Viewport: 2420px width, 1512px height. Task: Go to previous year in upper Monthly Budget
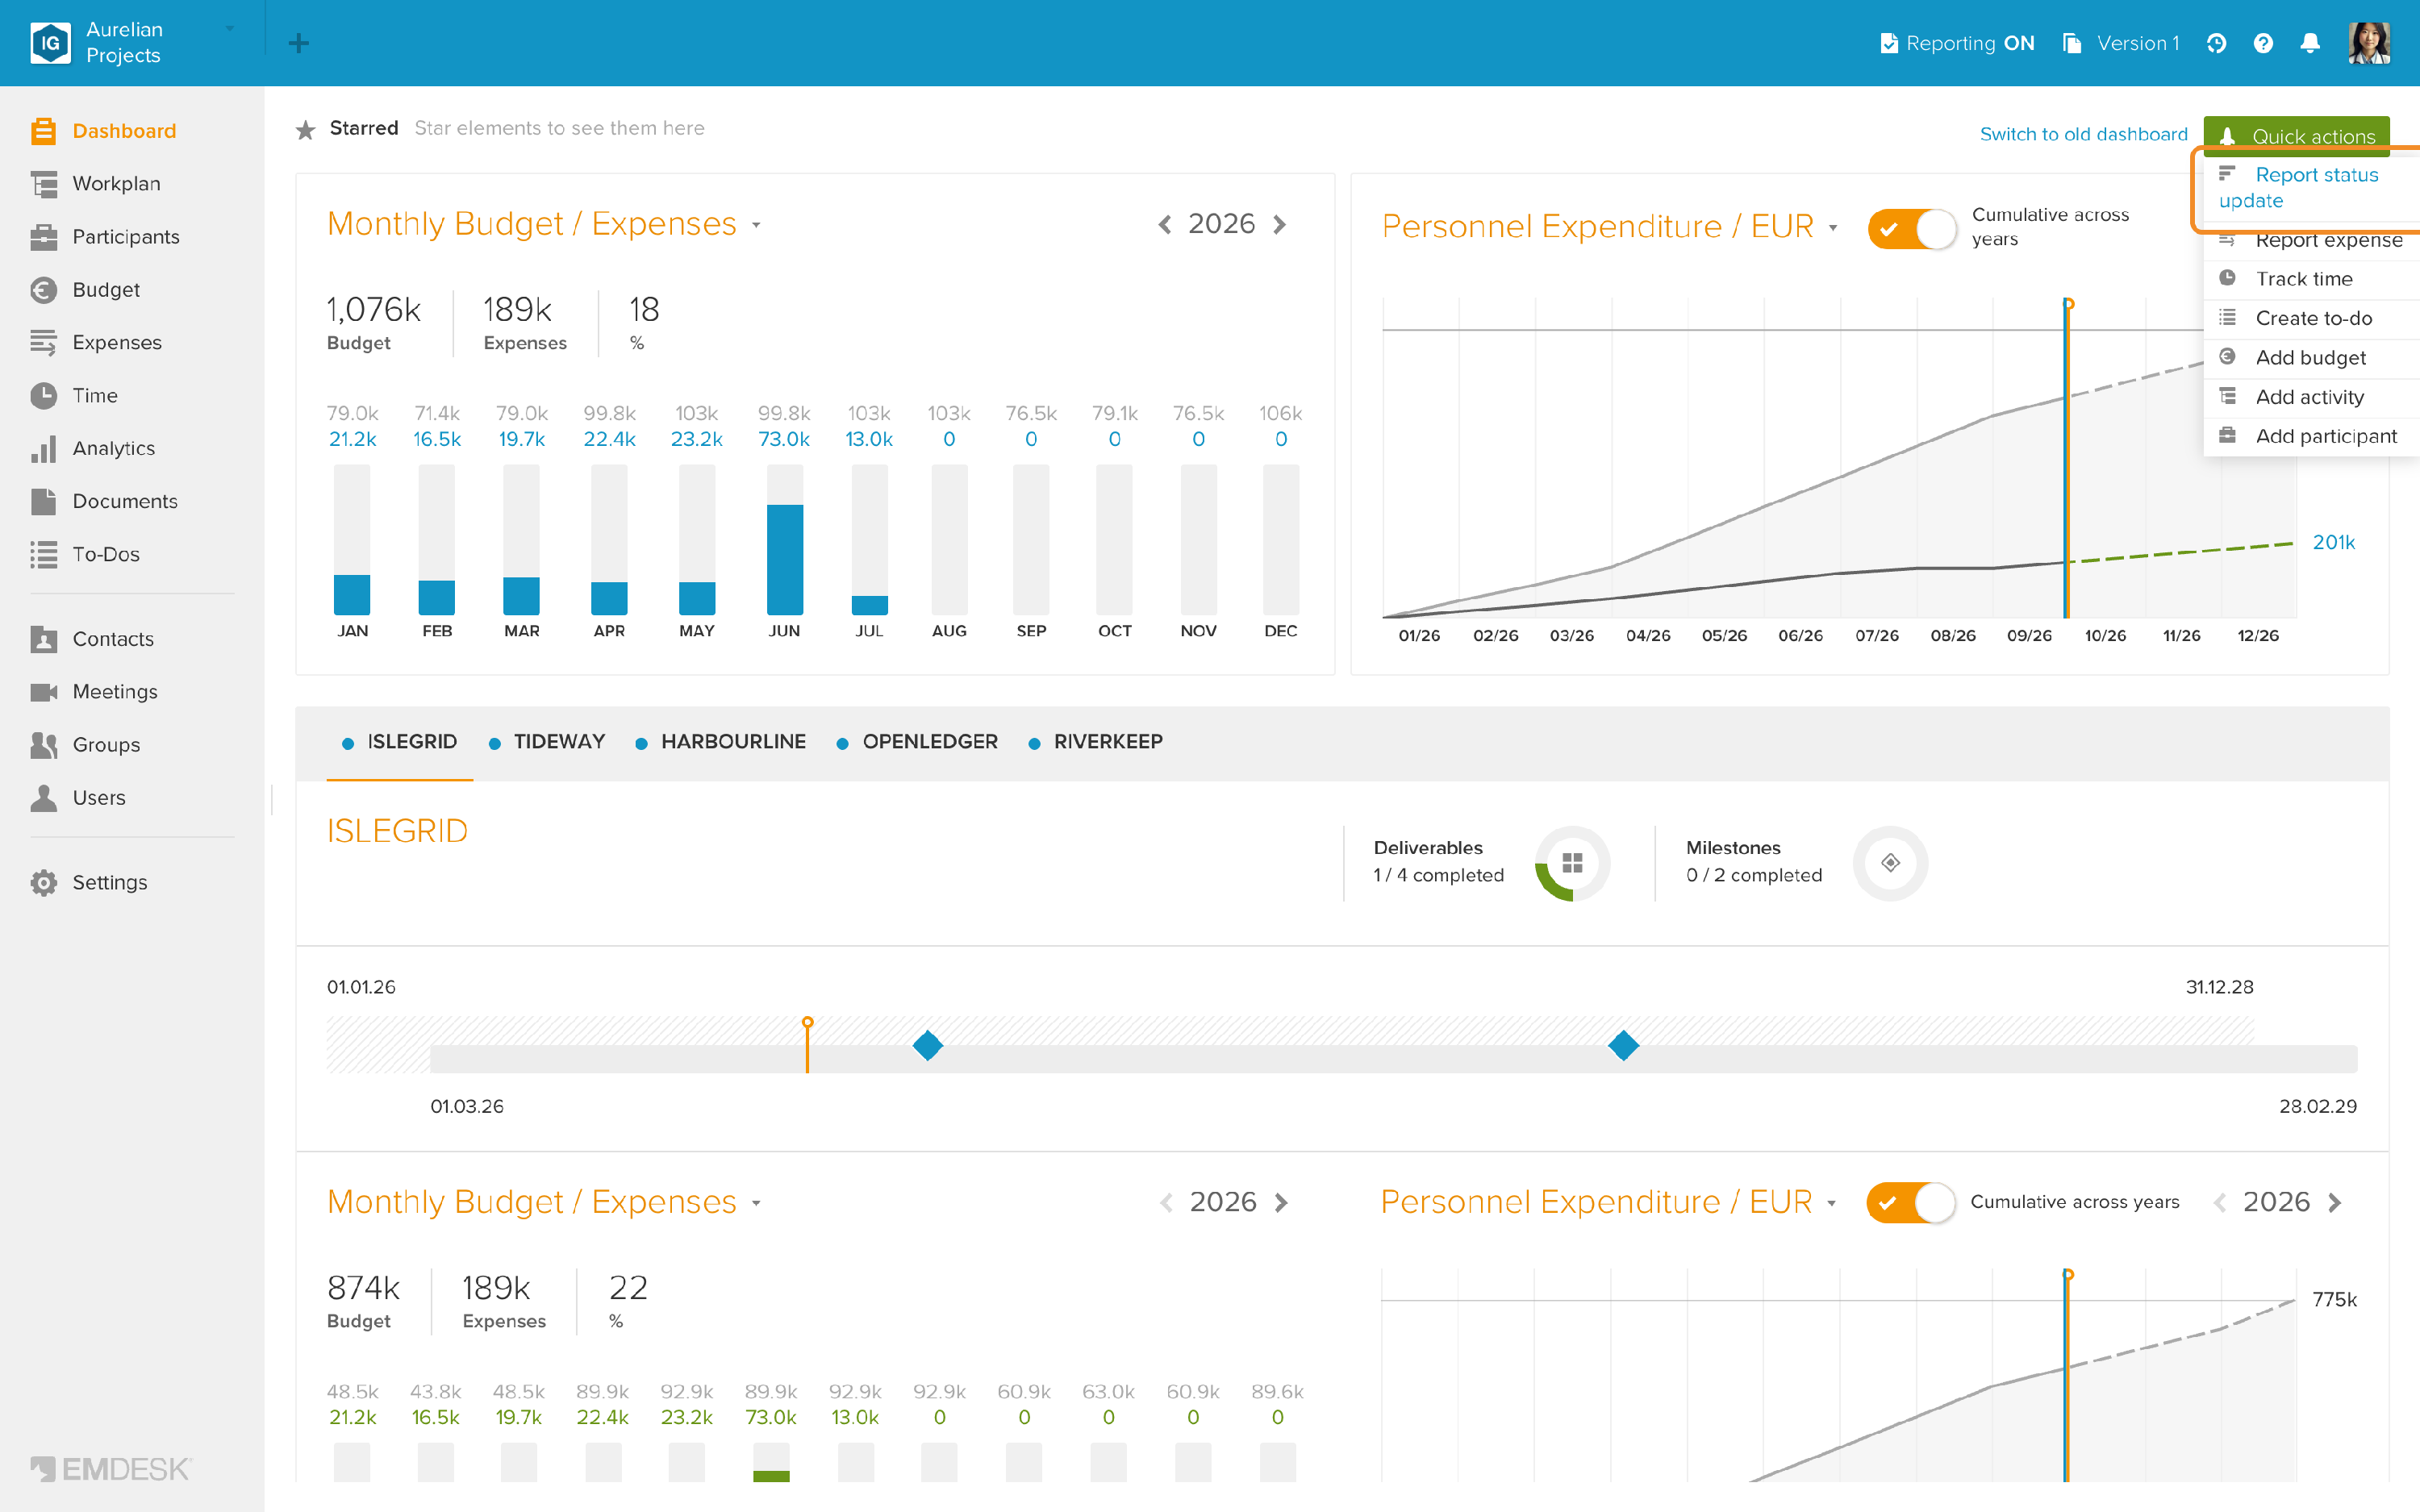1165,224
